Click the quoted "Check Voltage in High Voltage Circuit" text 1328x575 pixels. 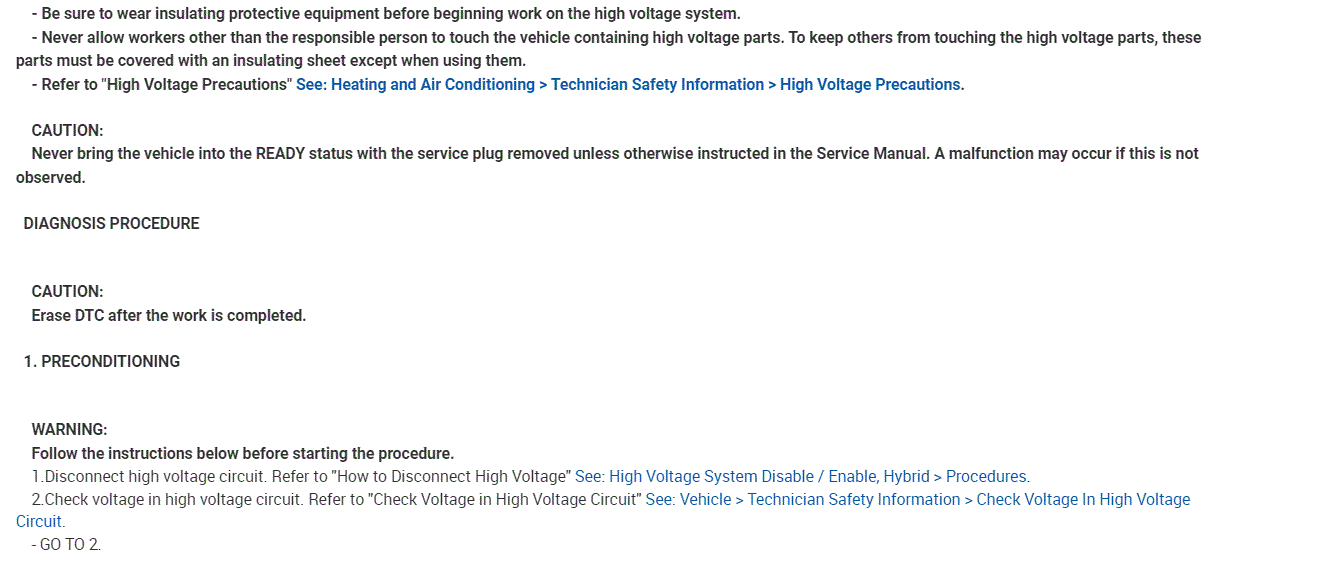(x=505, y=499)
